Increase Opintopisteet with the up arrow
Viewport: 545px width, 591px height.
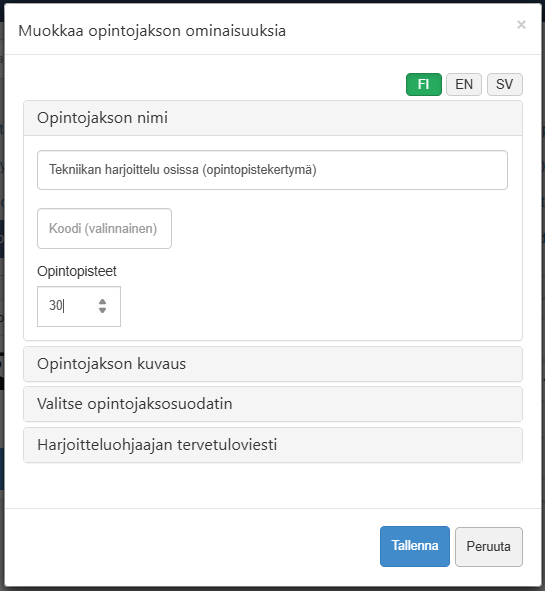pos(103,302)
